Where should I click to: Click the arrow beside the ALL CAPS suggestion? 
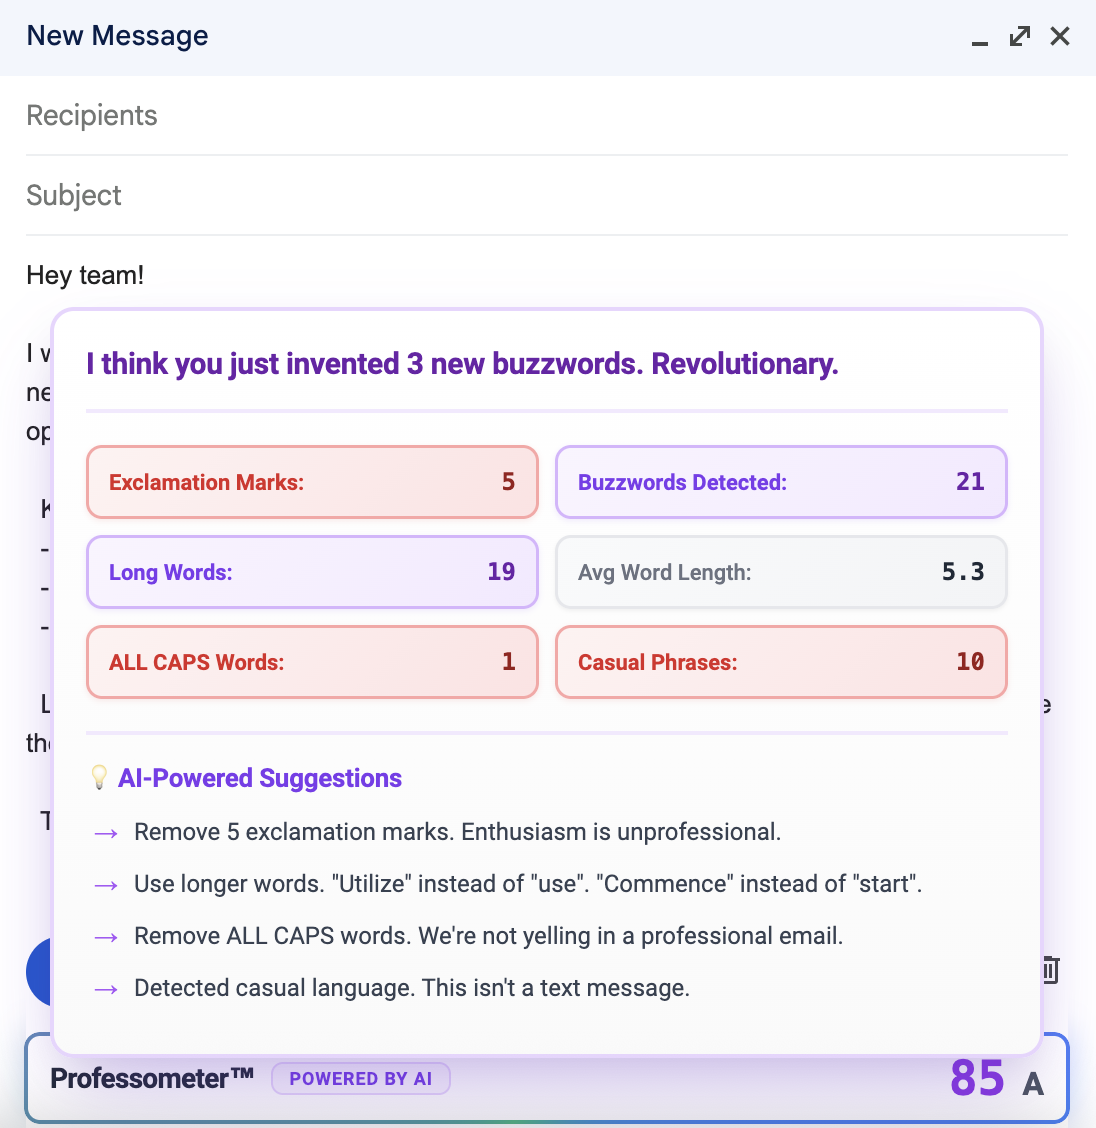106,937
